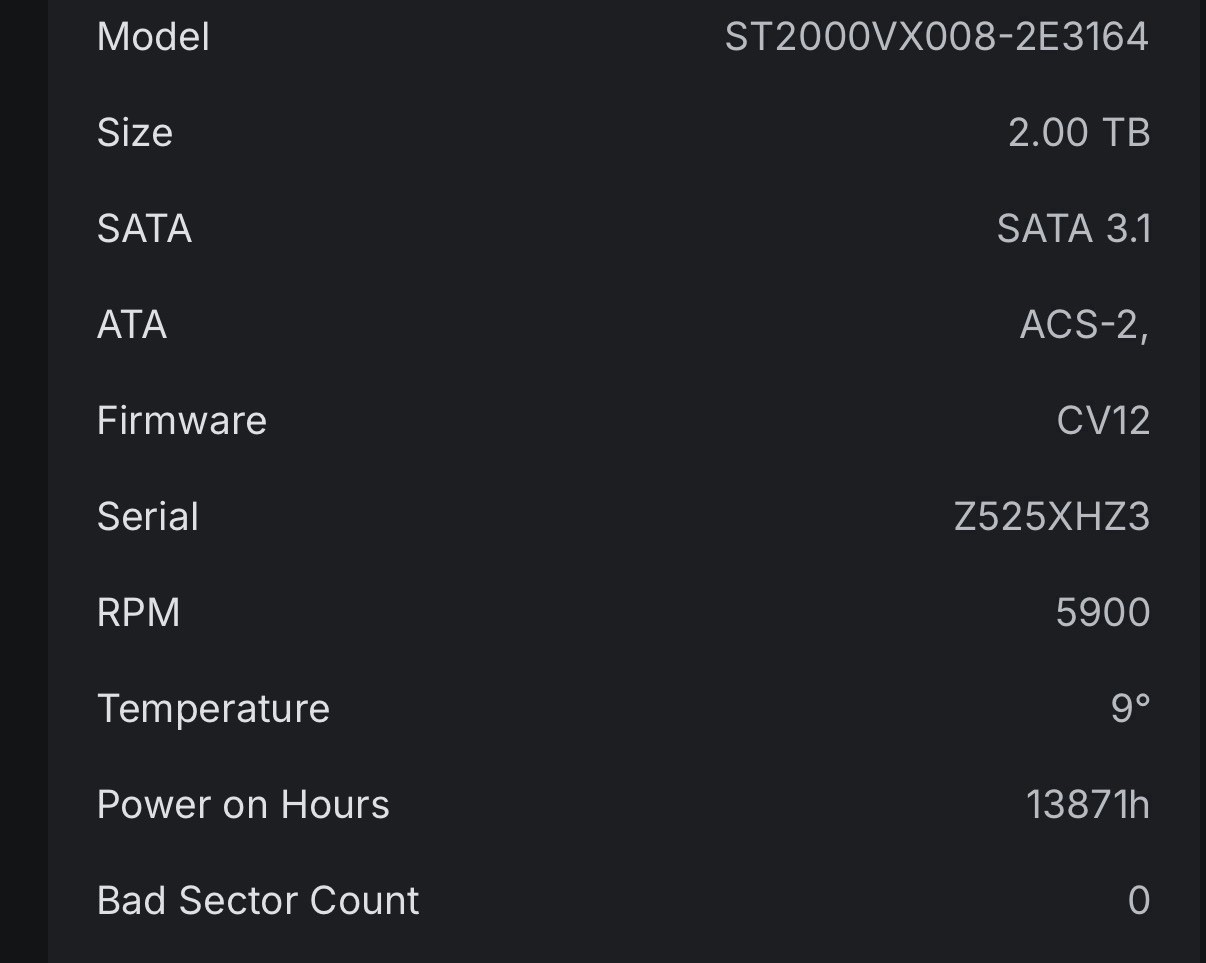Click the Size label
The height and width of the screenshot is (963, 1206).
click(135, 133)
